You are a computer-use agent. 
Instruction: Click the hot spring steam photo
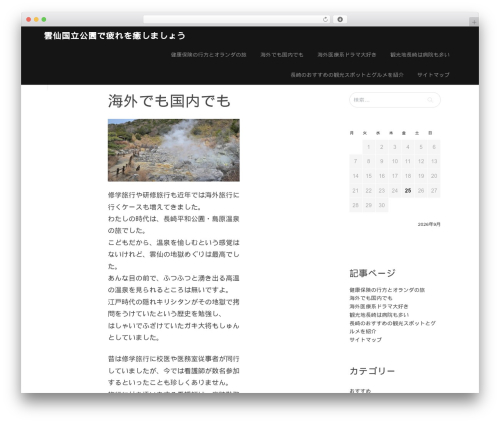click(174, 150)
